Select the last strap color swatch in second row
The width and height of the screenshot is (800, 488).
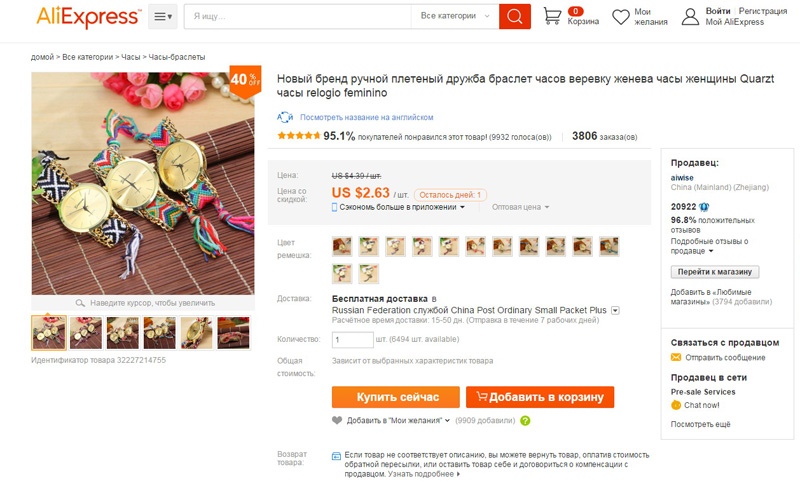[368, 274]
